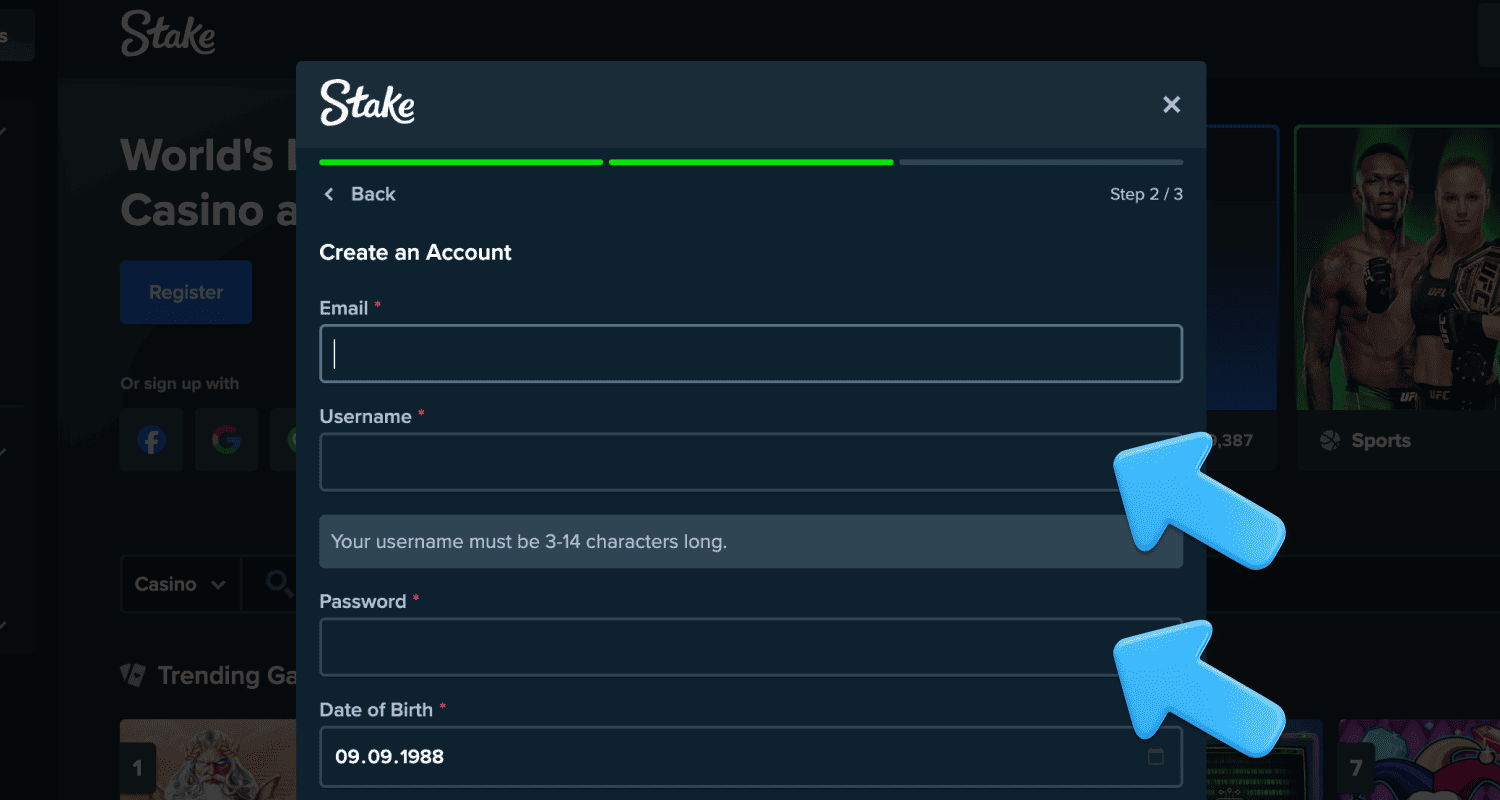The image size is (1500, 800).
Task: Open the Date of Birth calendar icon
Action: (1155, 757)
